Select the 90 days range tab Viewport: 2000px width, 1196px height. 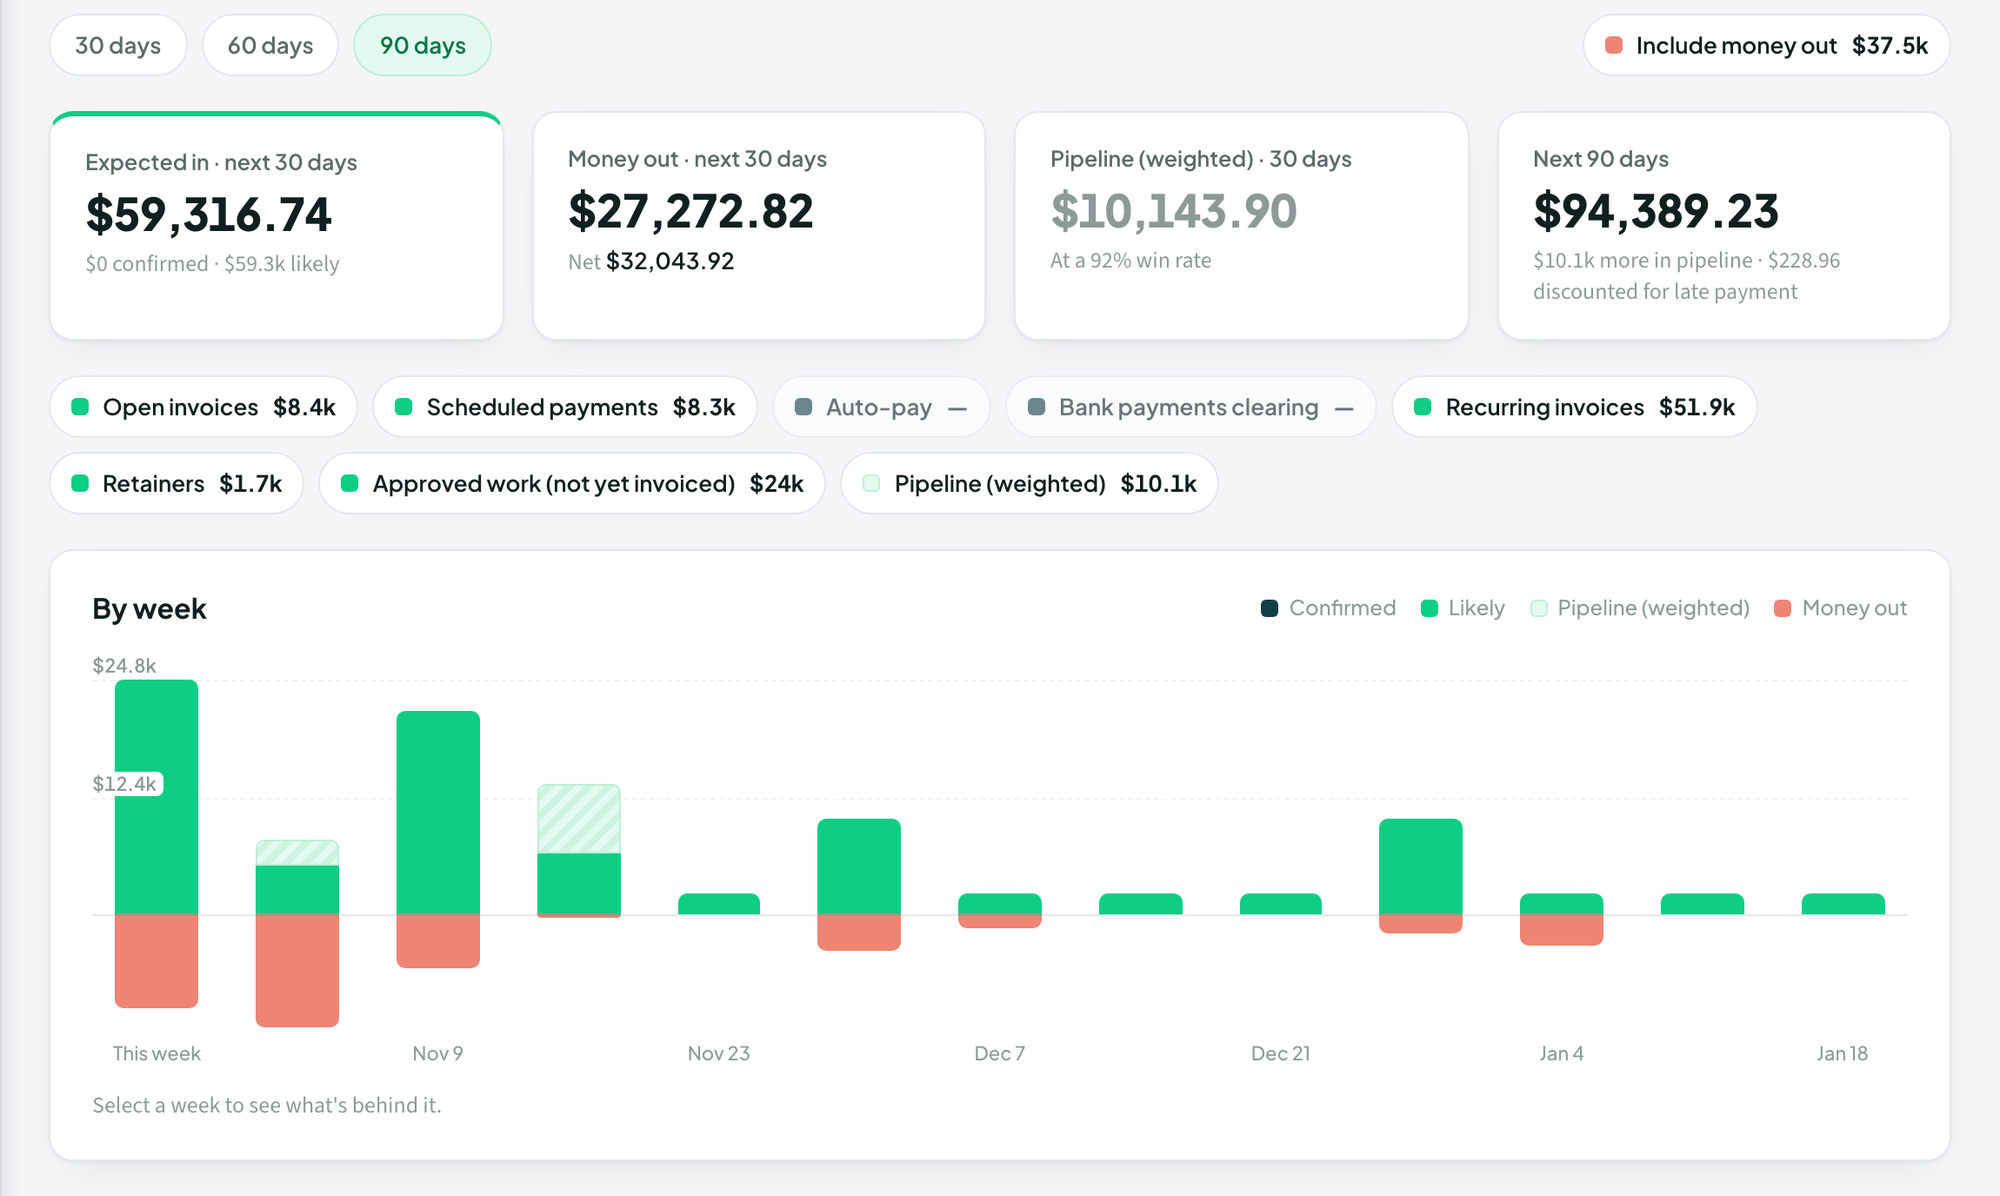pos(422,45)
